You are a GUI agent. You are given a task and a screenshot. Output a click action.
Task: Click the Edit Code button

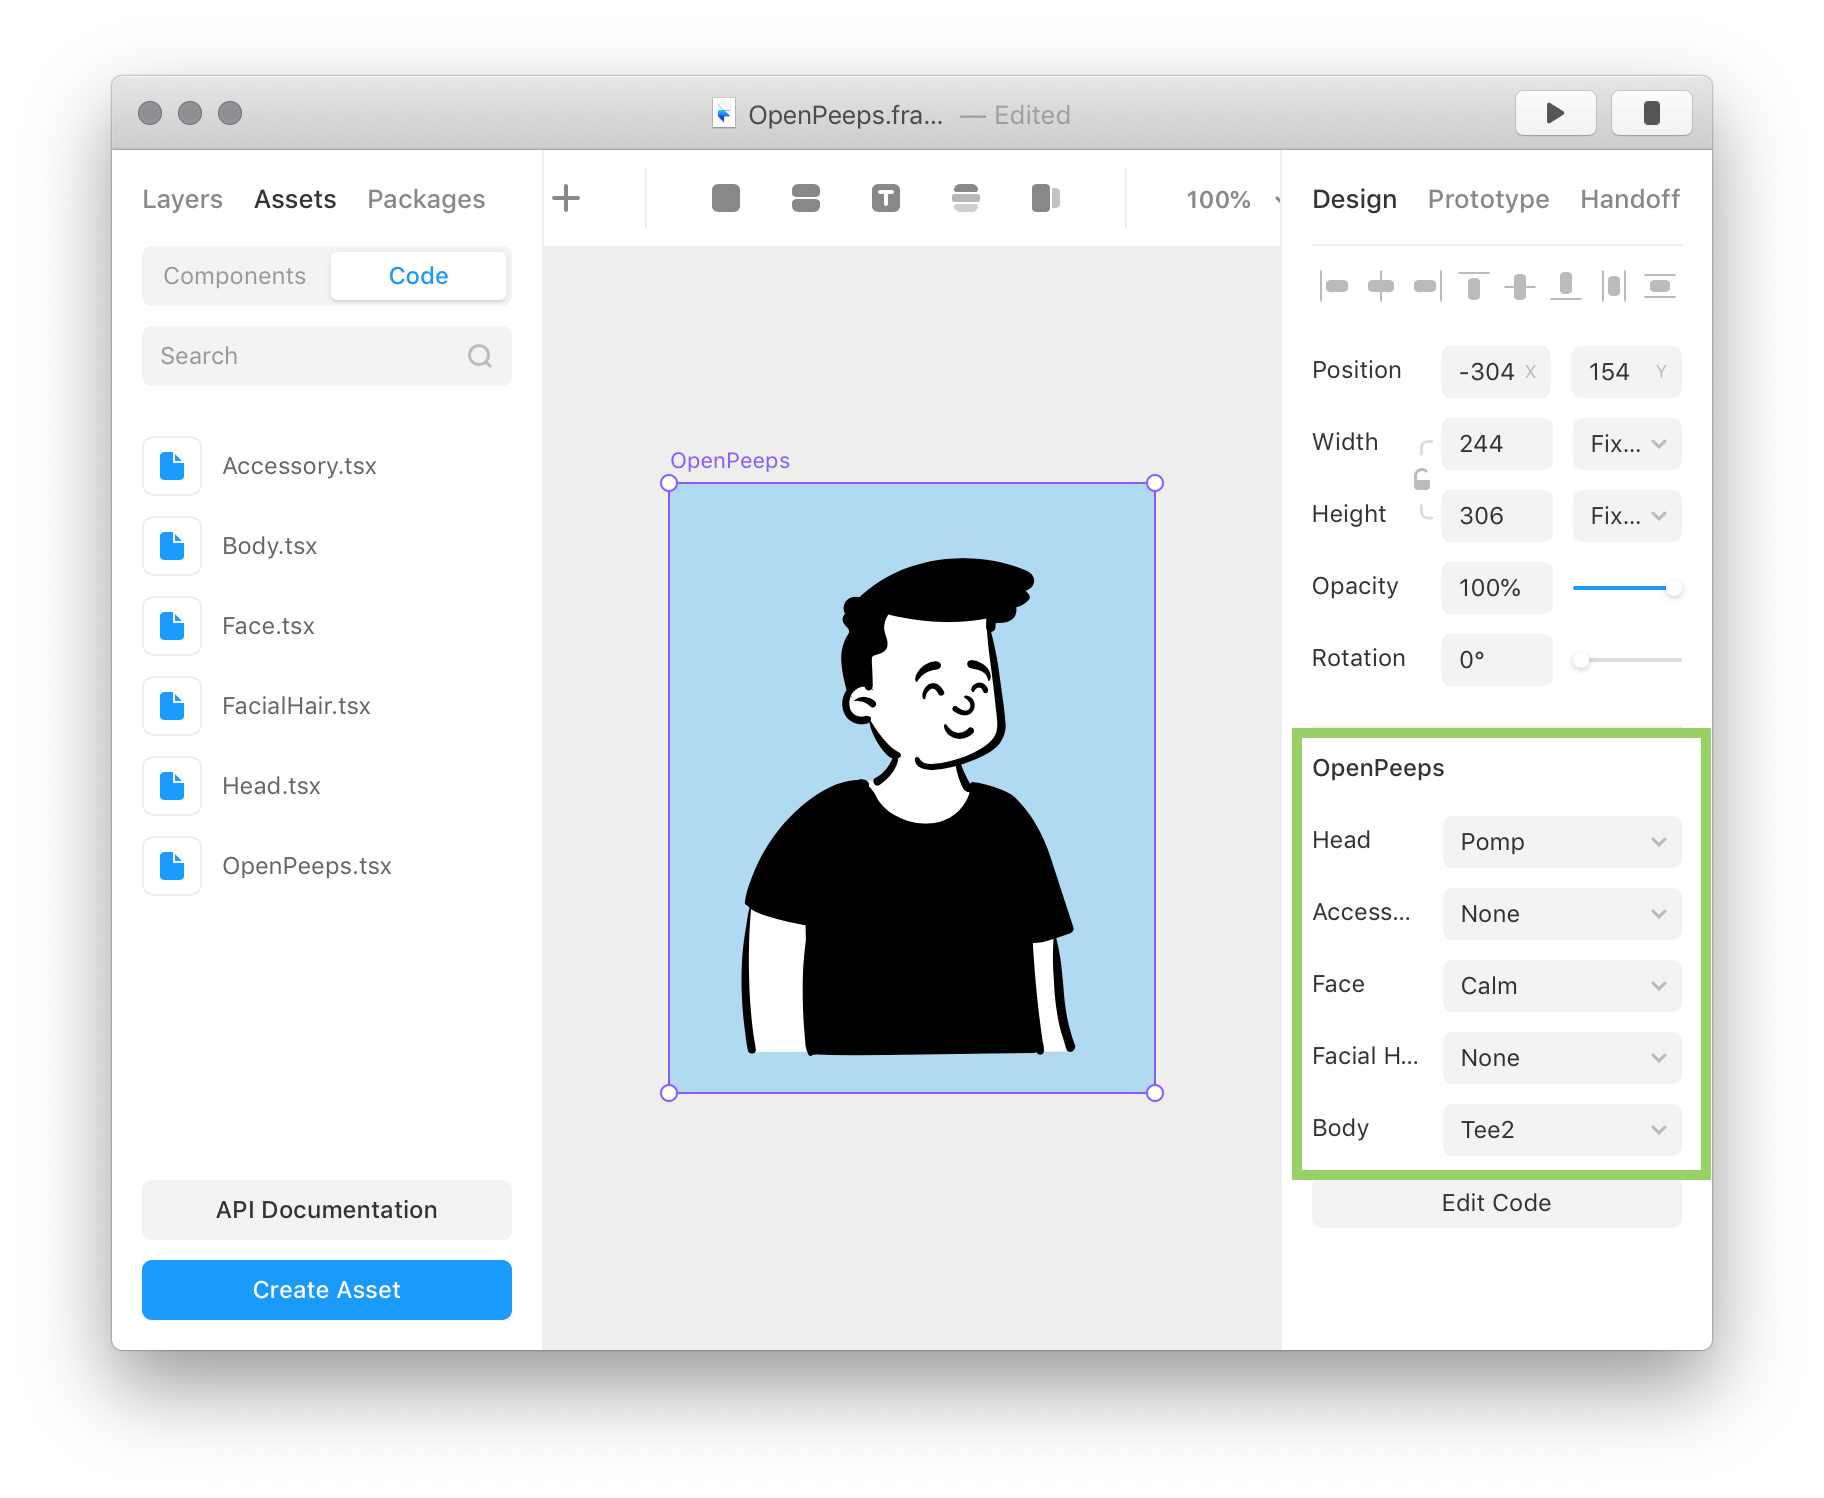pyautogui.click(x=1496, y=1203)
